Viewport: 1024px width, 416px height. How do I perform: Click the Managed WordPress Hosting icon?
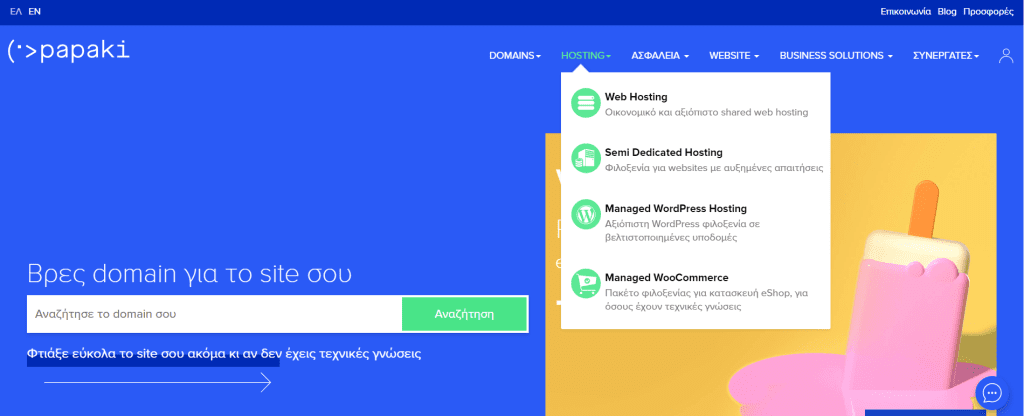pyautogui.click(x=584, y=215)
